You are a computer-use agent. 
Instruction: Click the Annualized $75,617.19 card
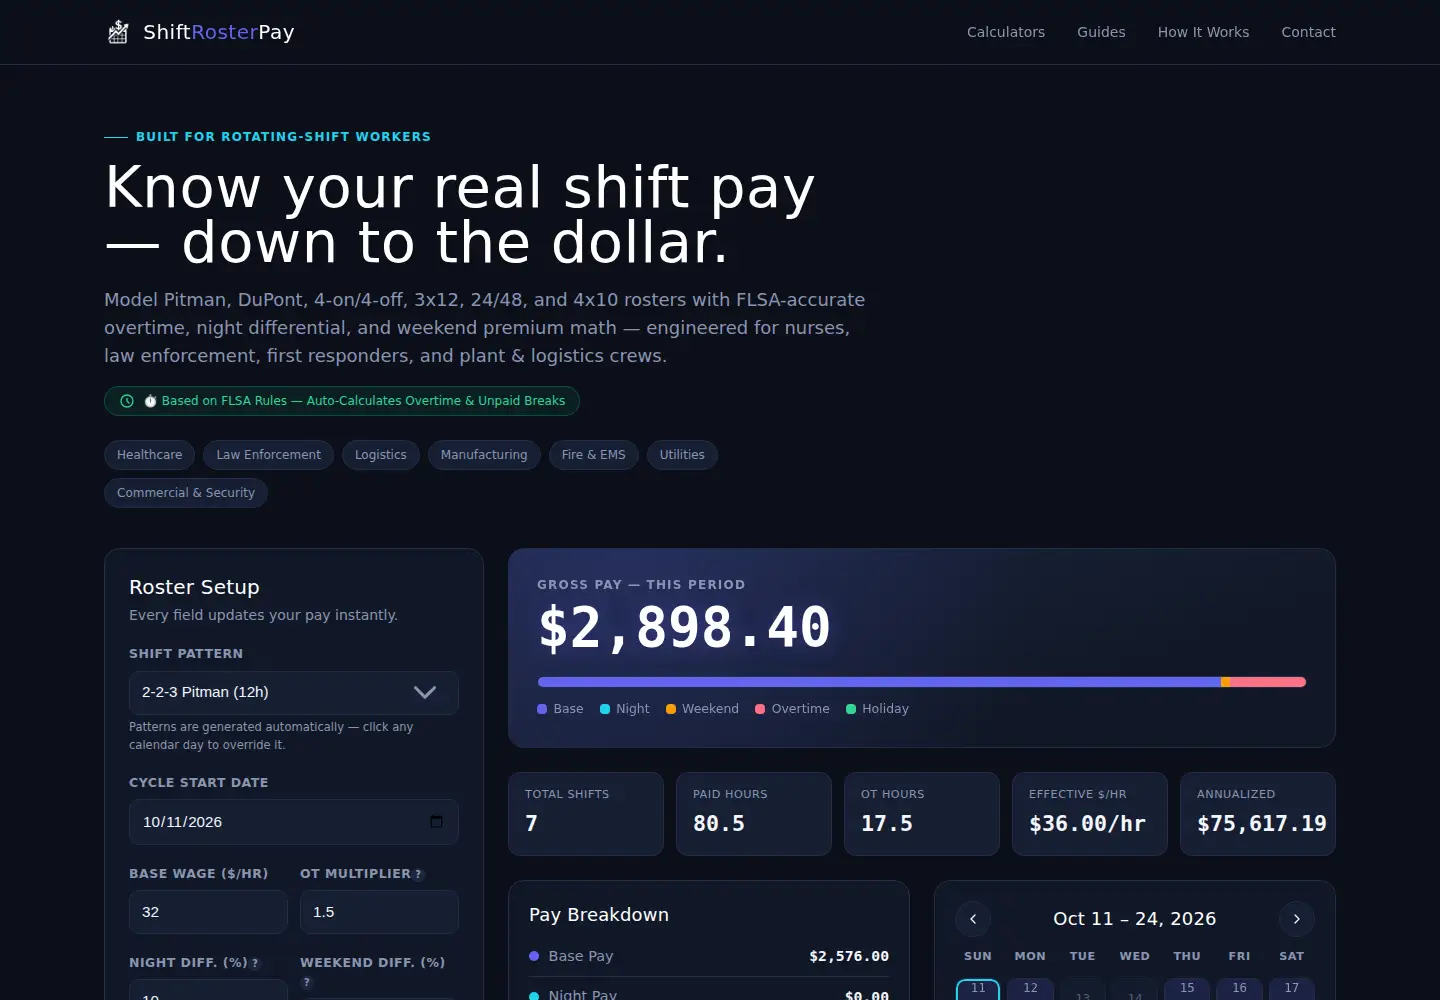point(1258,814)
